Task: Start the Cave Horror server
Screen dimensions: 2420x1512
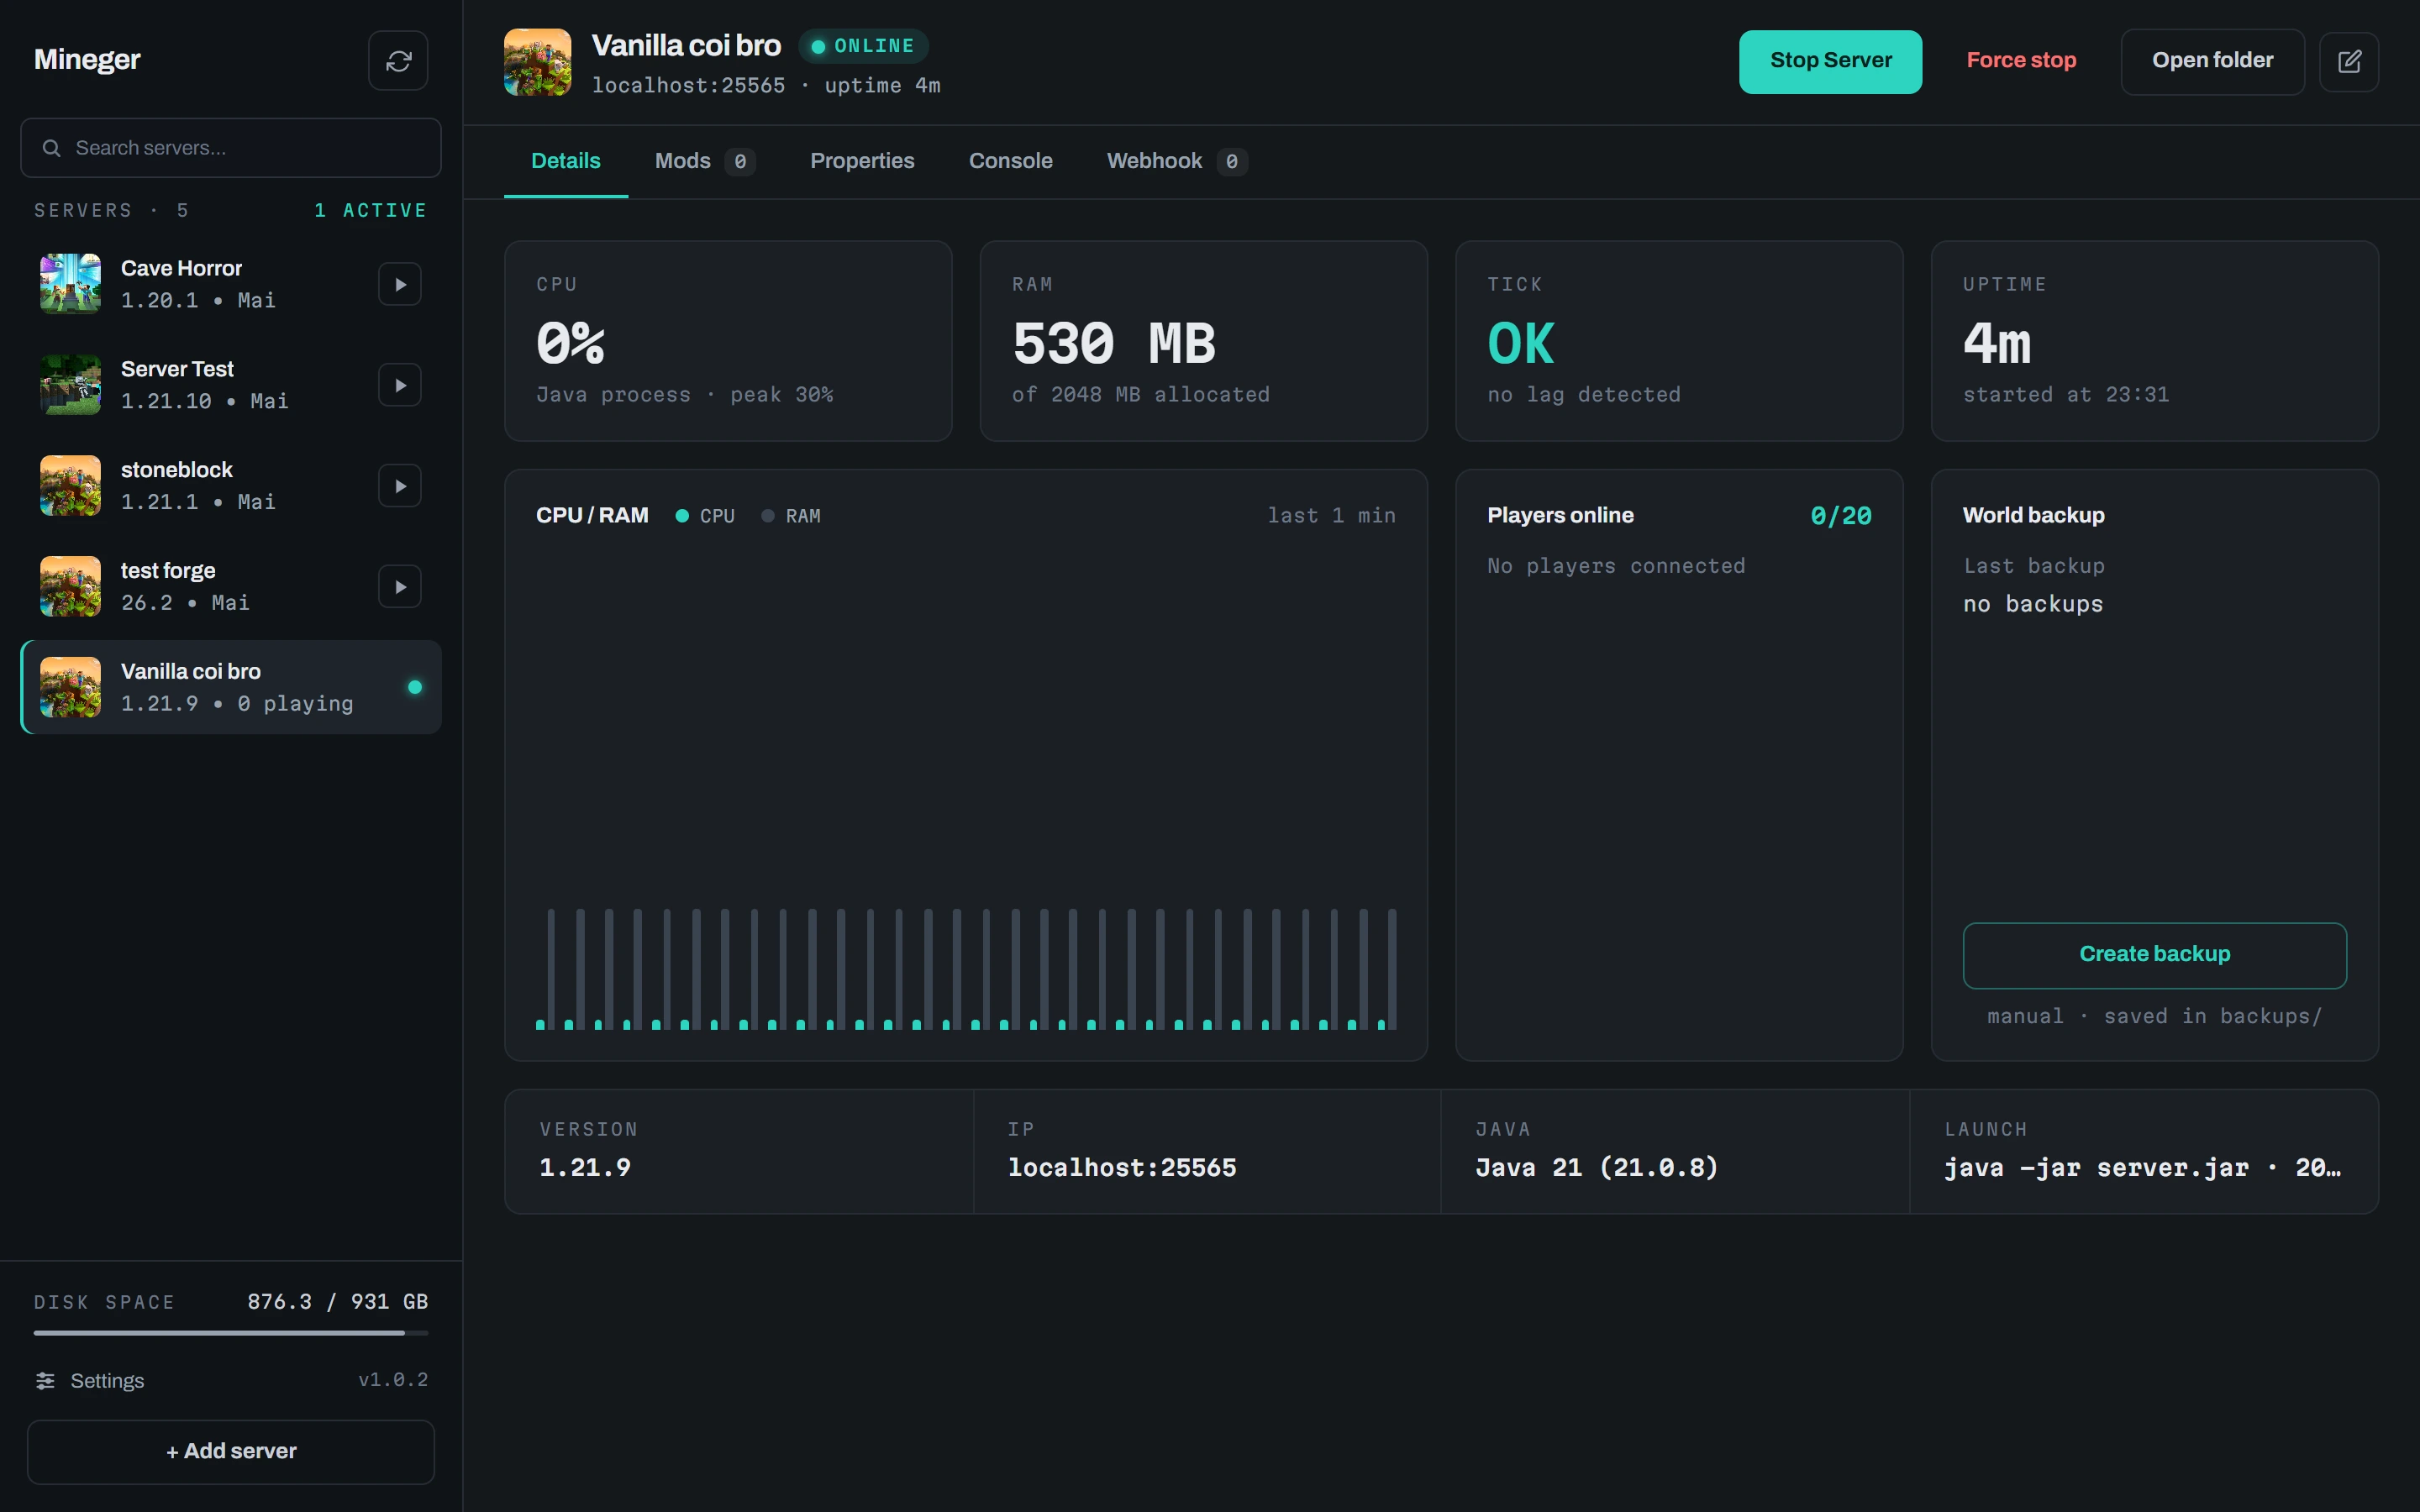Action: (x=400, y=284)
